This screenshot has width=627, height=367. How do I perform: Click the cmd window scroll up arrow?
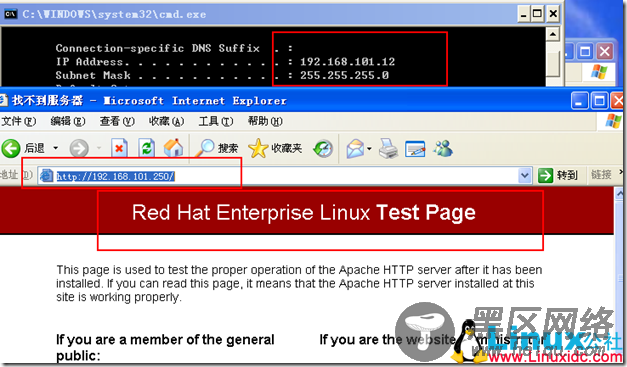click(x=553, y=34)
